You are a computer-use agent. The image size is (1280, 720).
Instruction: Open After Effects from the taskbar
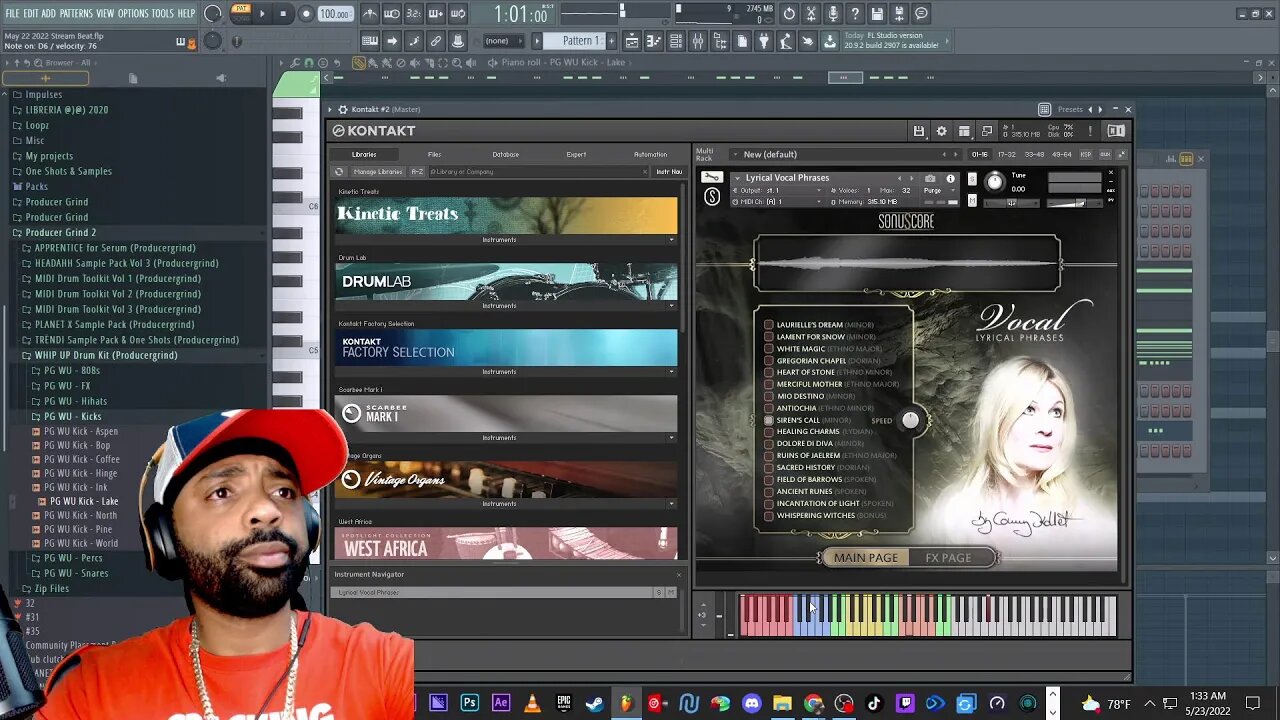pyautogui.click(x=501, y=703)
